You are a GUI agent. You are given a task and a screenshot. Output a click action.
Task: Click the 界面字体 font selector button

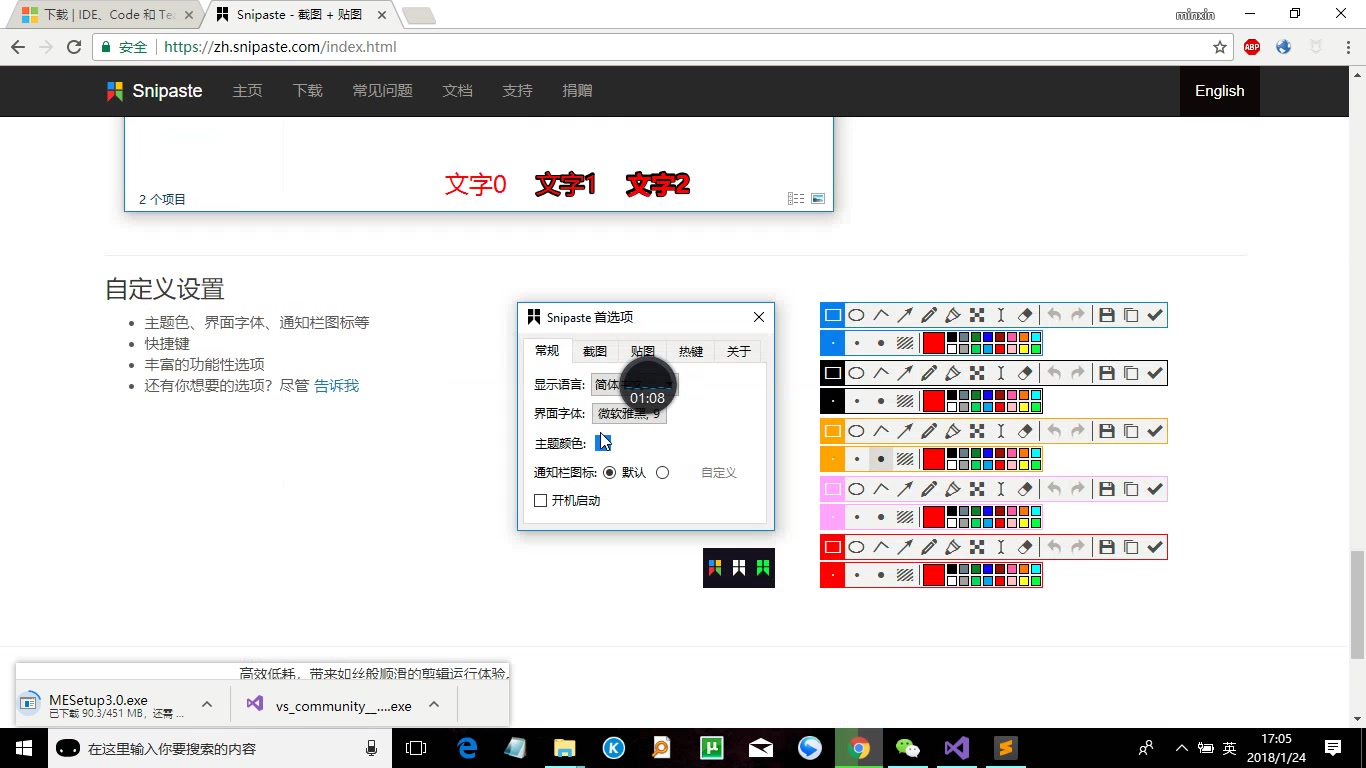tap(629, 413)
